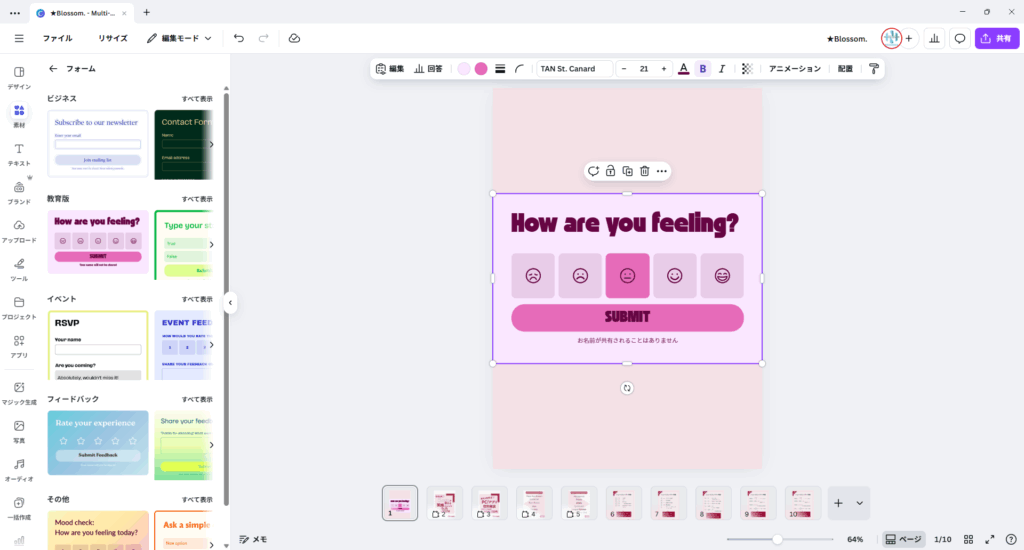Expand the add page options chevron

pos(859,503)
